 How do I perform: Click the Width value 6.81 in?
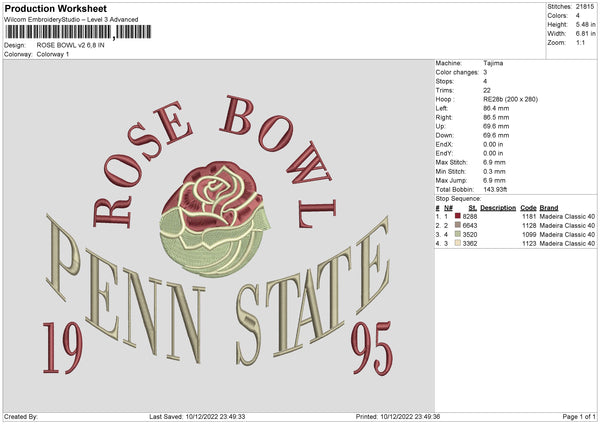click(585, 34)
